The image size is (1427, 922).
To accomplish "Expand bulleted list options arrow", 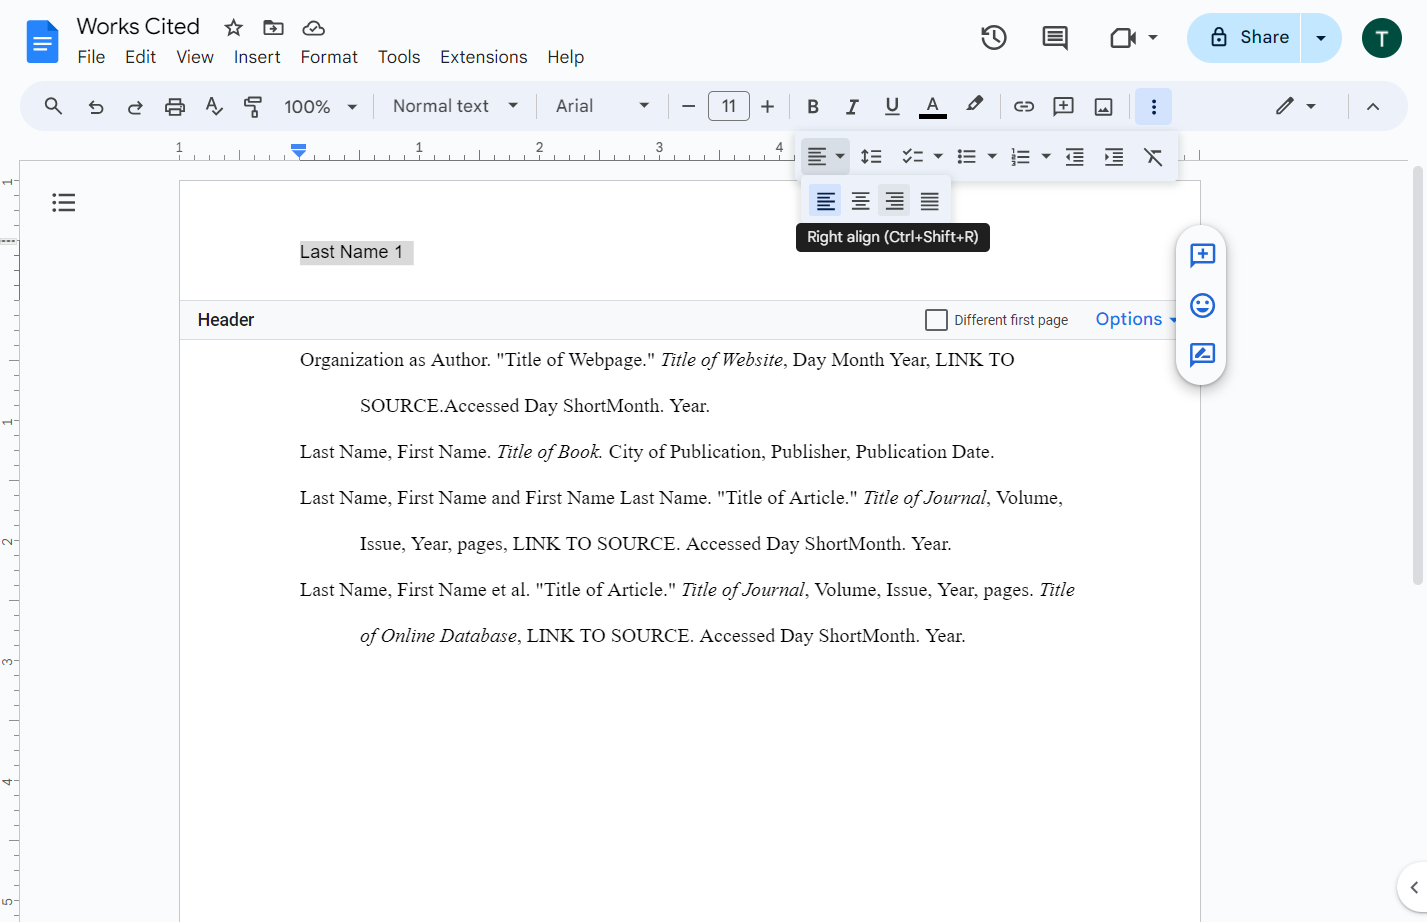I will [992, 157].
